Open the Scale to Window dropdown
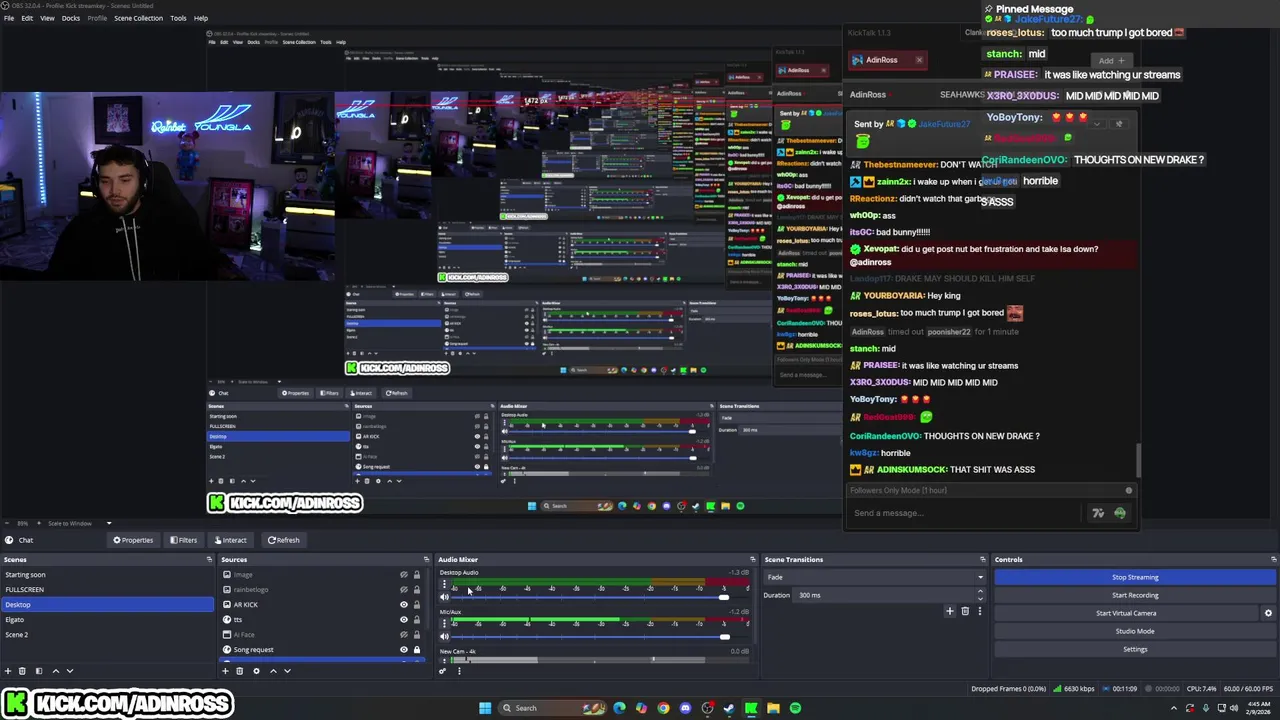 [80, 523]
